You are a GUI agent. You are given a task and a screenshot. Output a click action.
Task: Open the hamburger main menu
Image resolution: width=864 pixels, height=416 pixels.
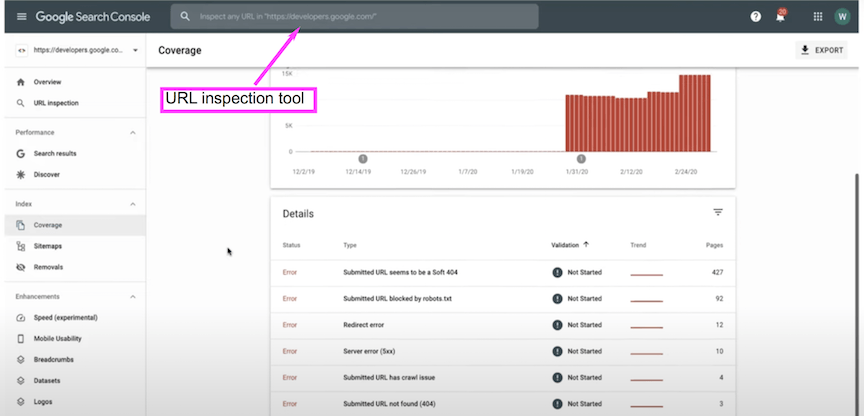pyautogui.click(x=21, y=17)
